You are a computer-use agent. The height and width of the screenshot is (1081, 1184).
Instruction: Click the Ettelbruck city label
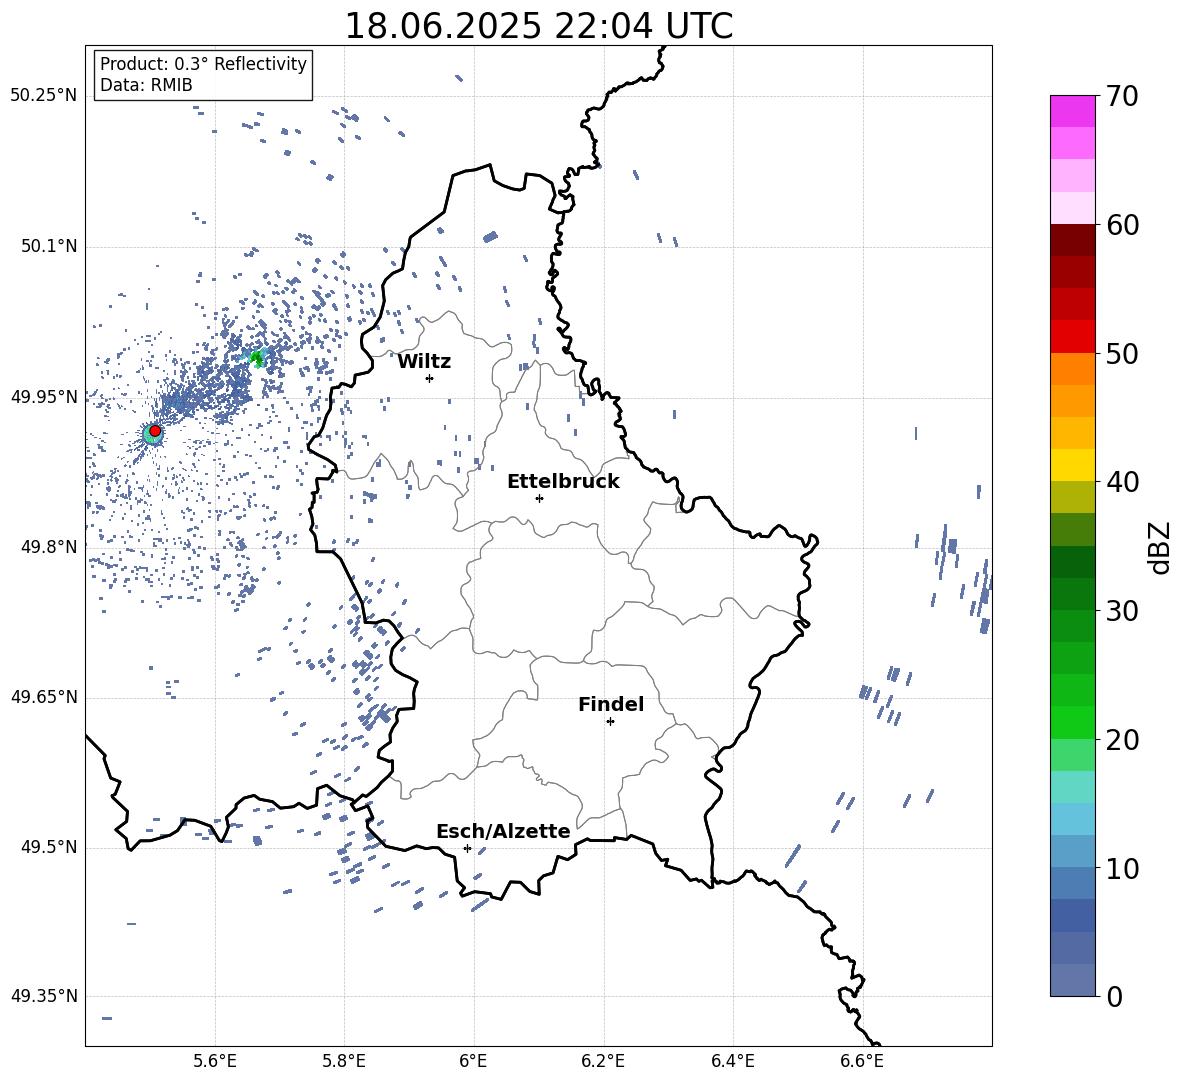pos(563,482)
